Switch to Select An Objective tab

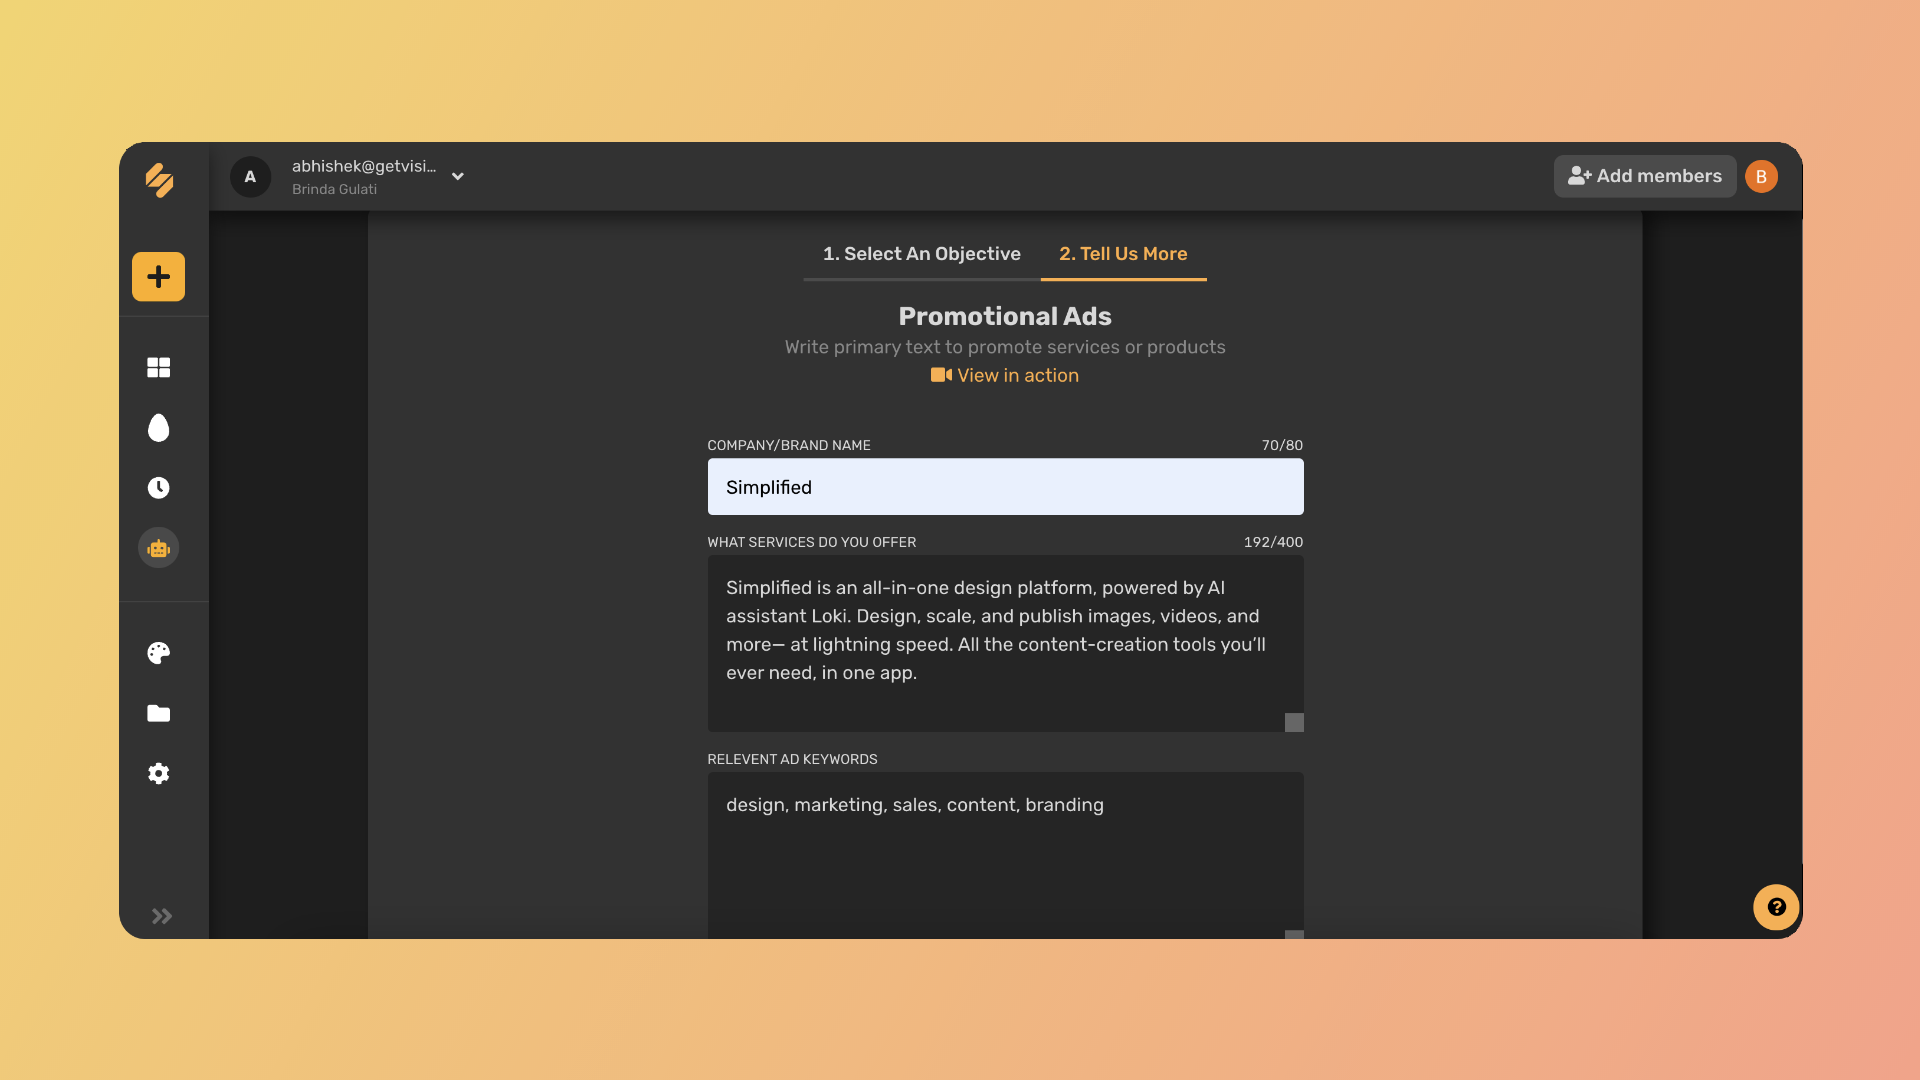(922, 254)
